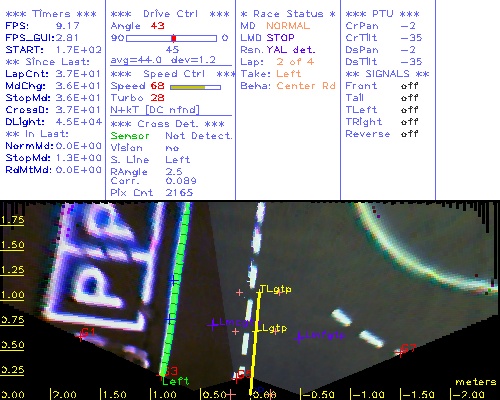This screenshot has width=500, height=400.
Task: Click the CrossD value 3.7E+01
Action: 78,110
